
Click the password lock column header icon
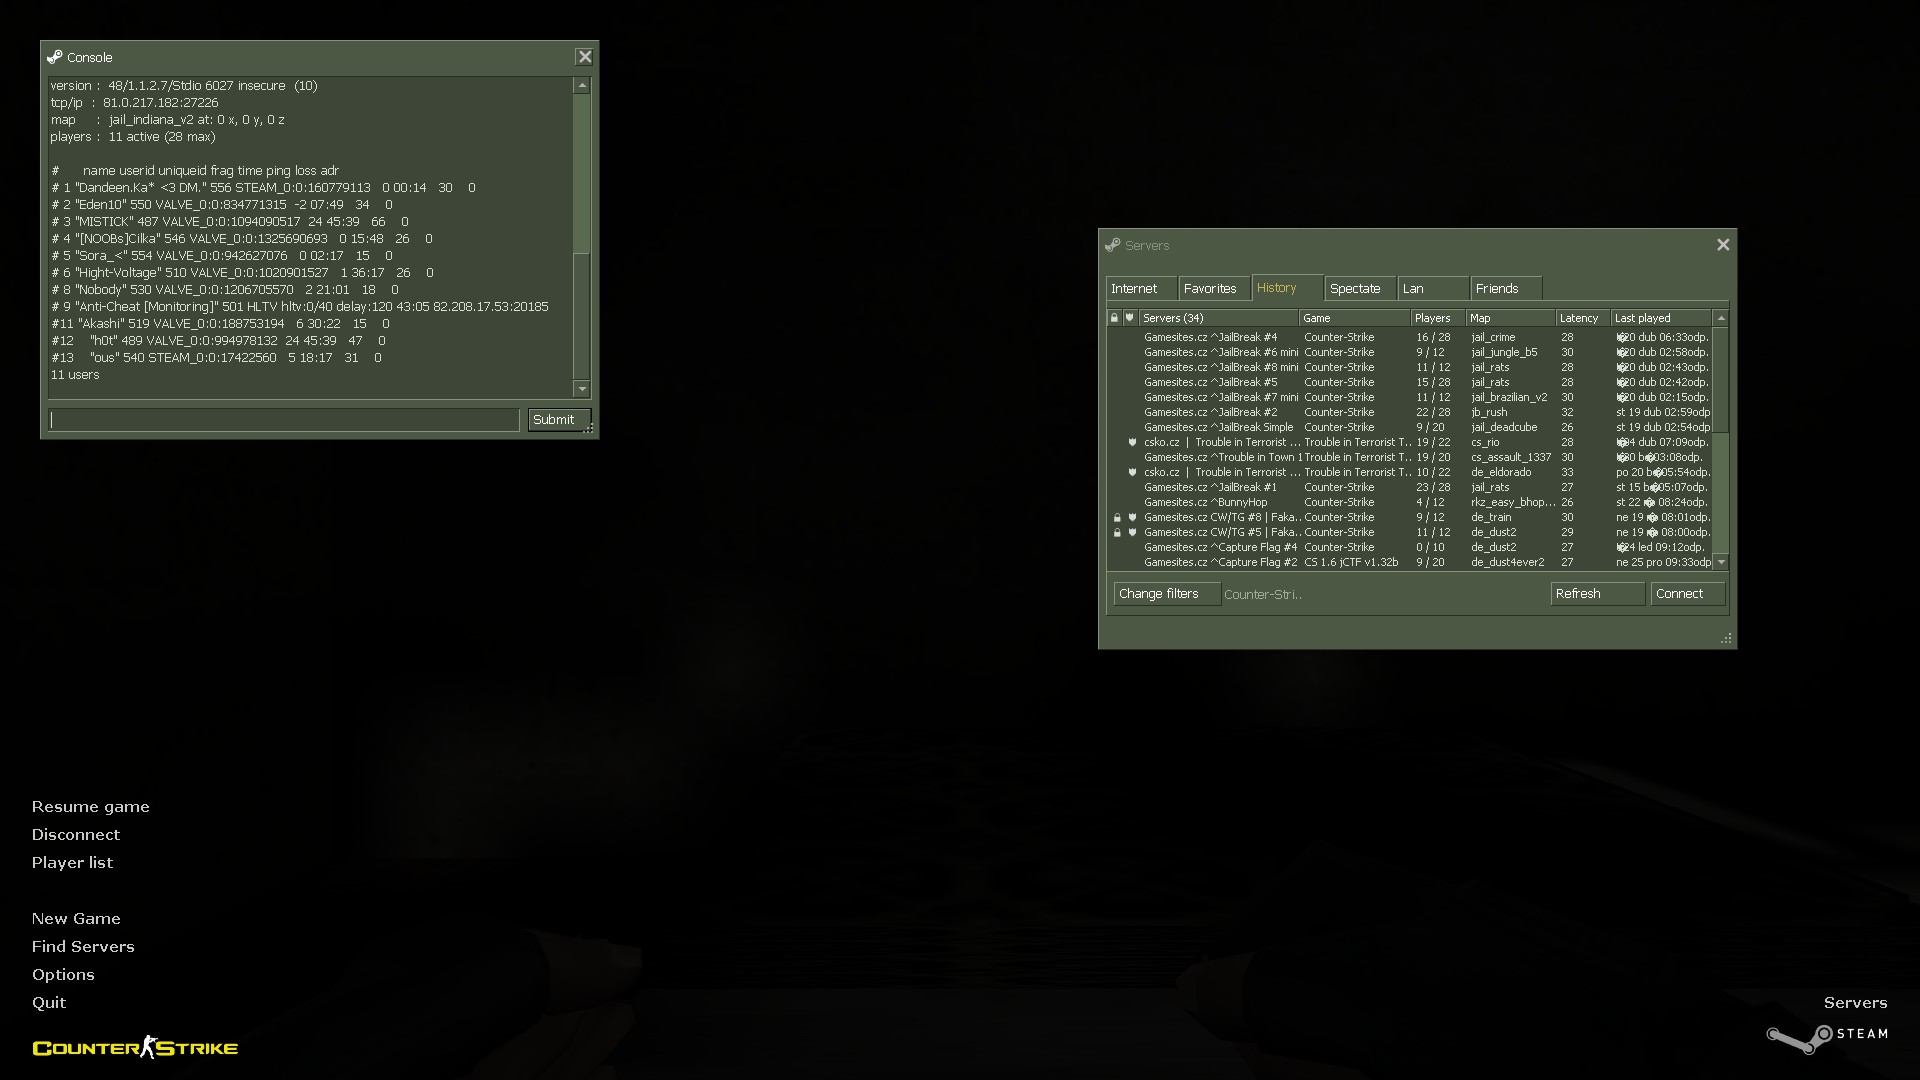(x=1114, y=318)
